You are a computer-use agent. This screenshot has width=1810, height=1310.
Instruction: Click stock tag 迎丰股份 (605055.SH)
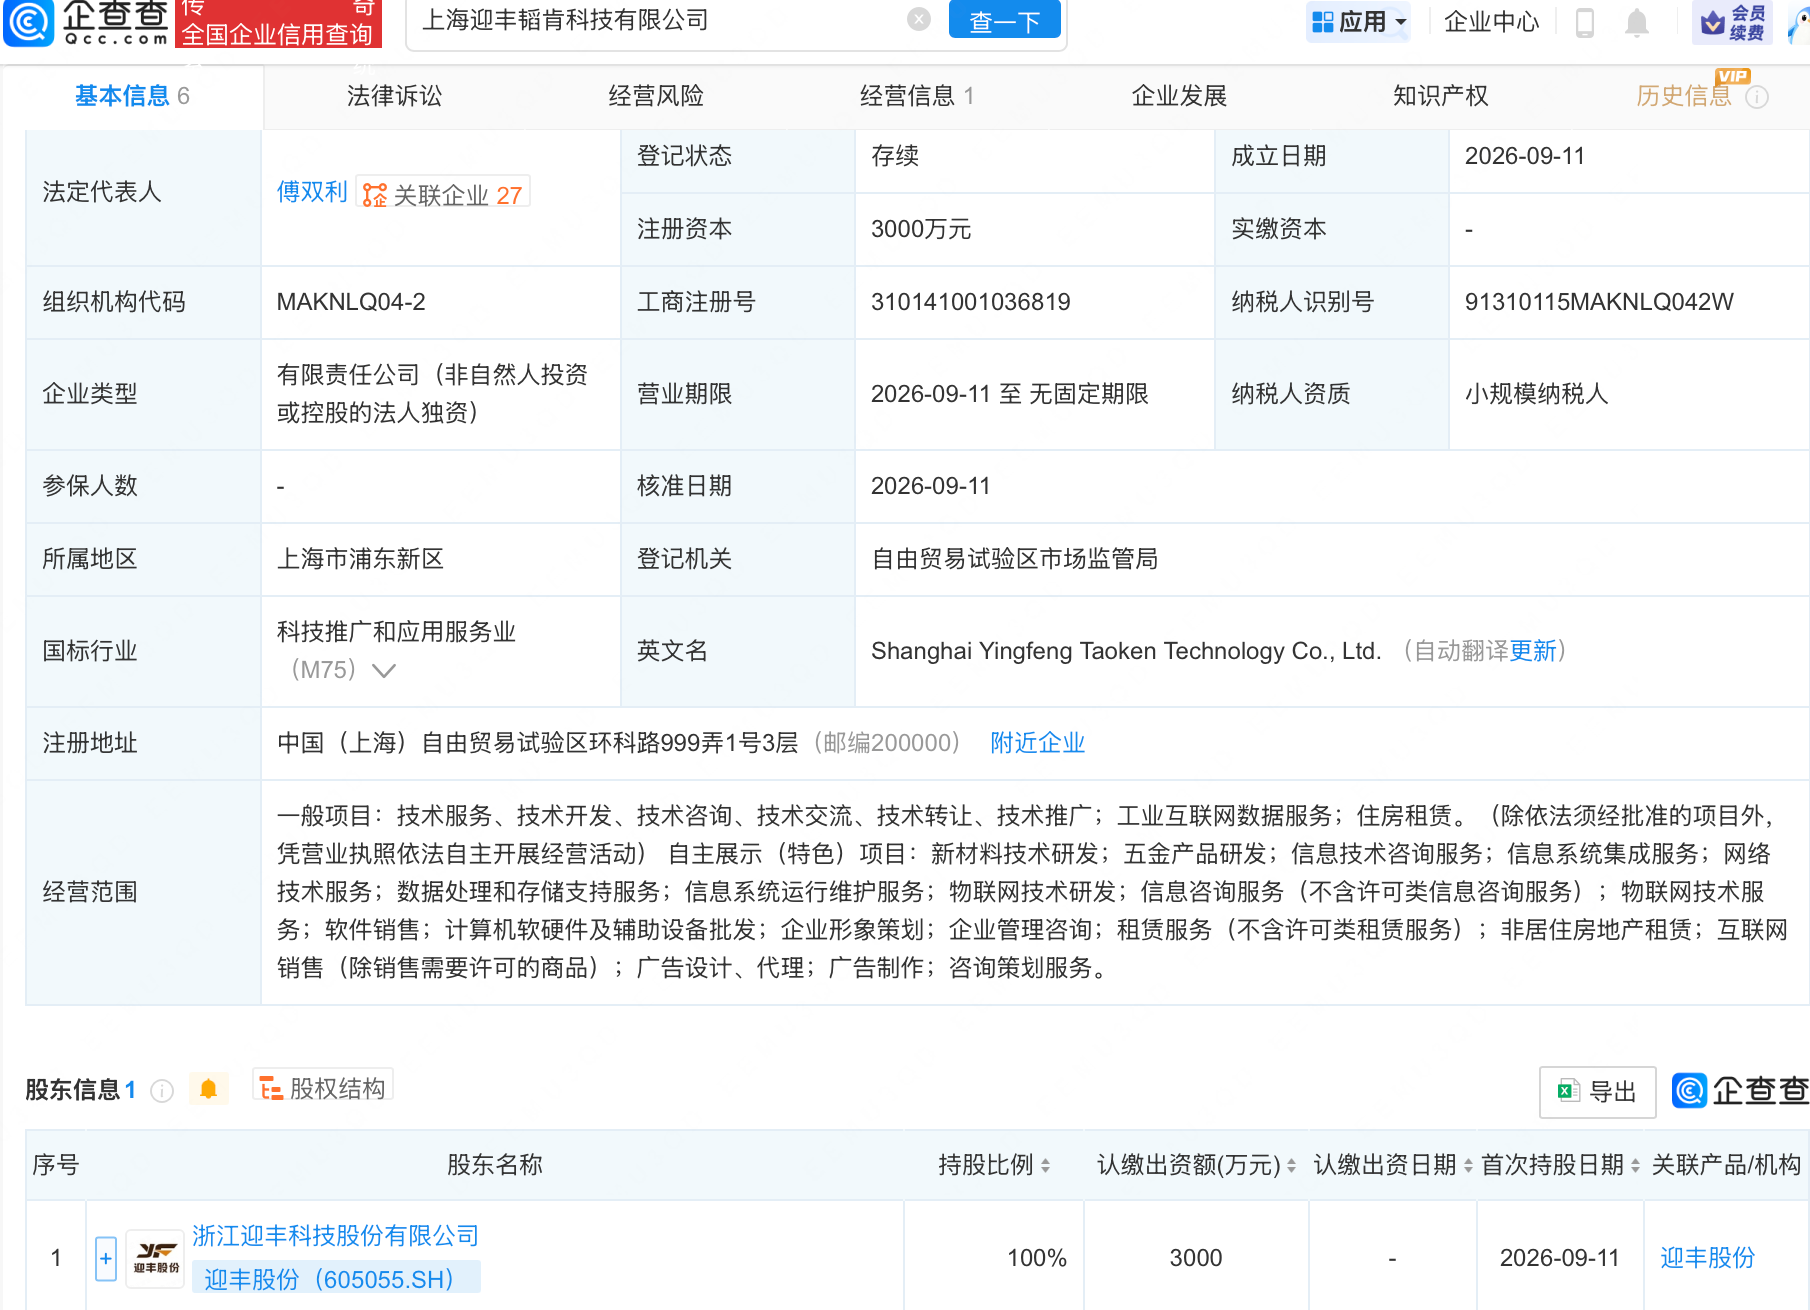coord(336,1279)
